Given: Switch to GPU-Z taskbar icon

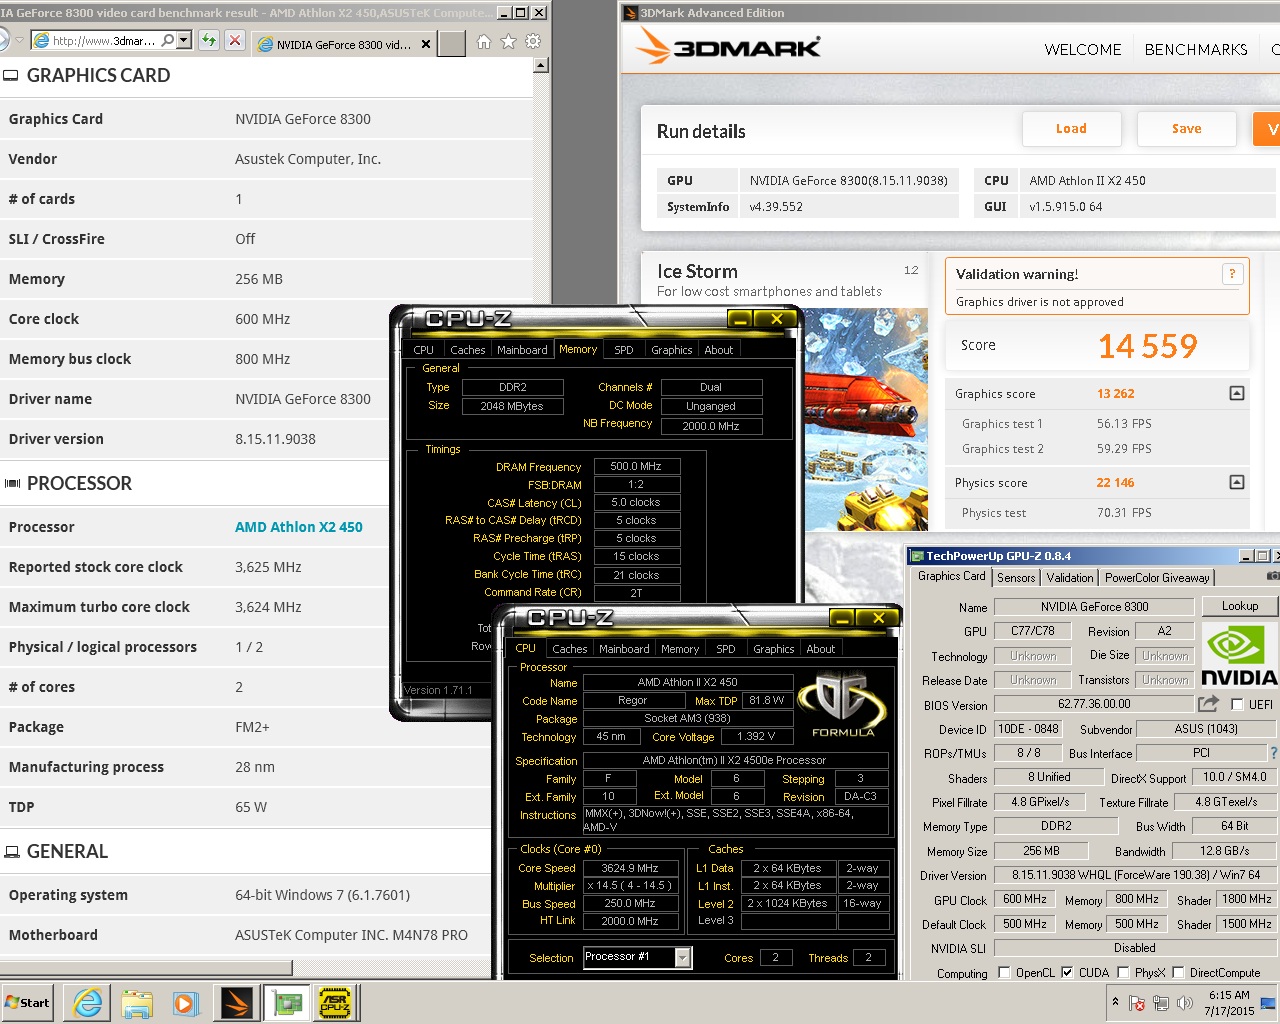Looking at the screenshot, I should coord(286,1003).
